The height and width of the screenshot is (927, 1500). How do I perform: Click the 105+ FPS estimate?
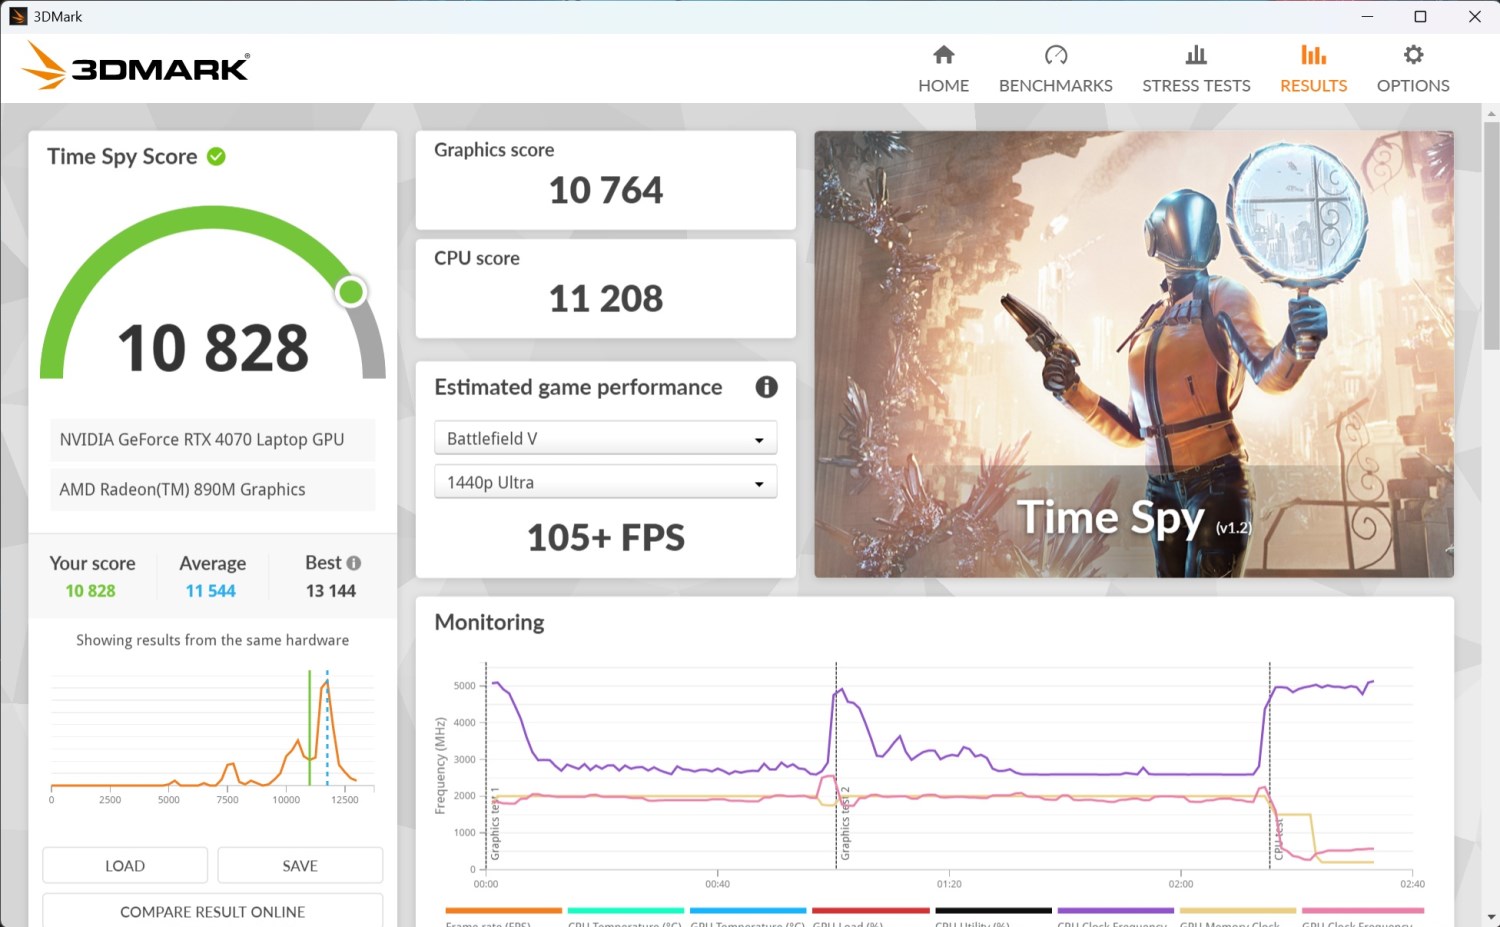tap(605, 538)
